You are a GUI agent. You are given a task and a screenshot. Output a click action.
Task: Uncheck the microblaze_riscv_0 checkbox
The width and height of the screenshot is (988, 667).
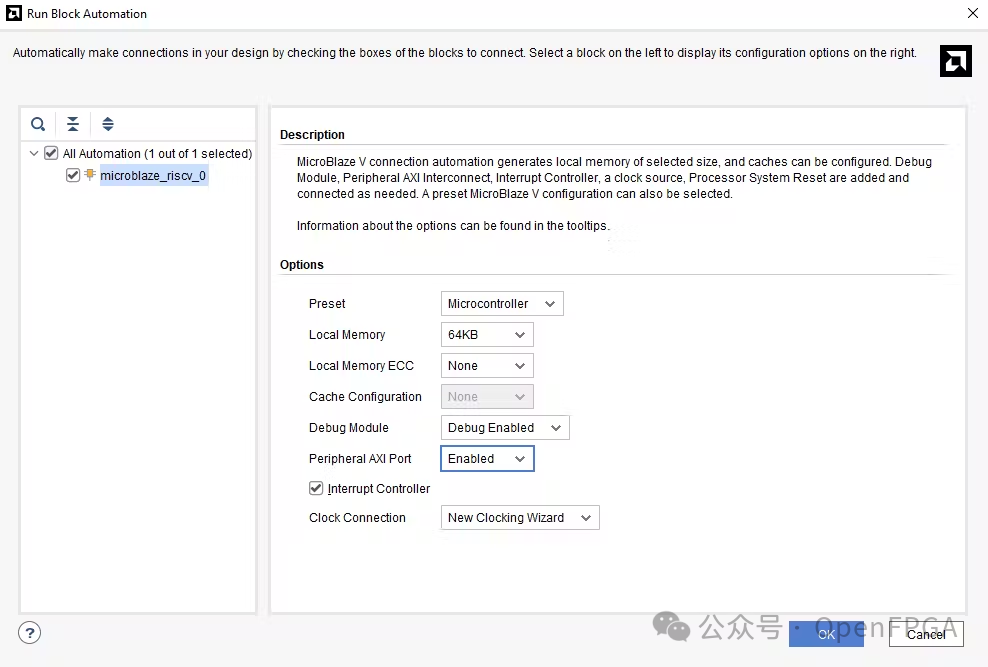click(73, 175)
